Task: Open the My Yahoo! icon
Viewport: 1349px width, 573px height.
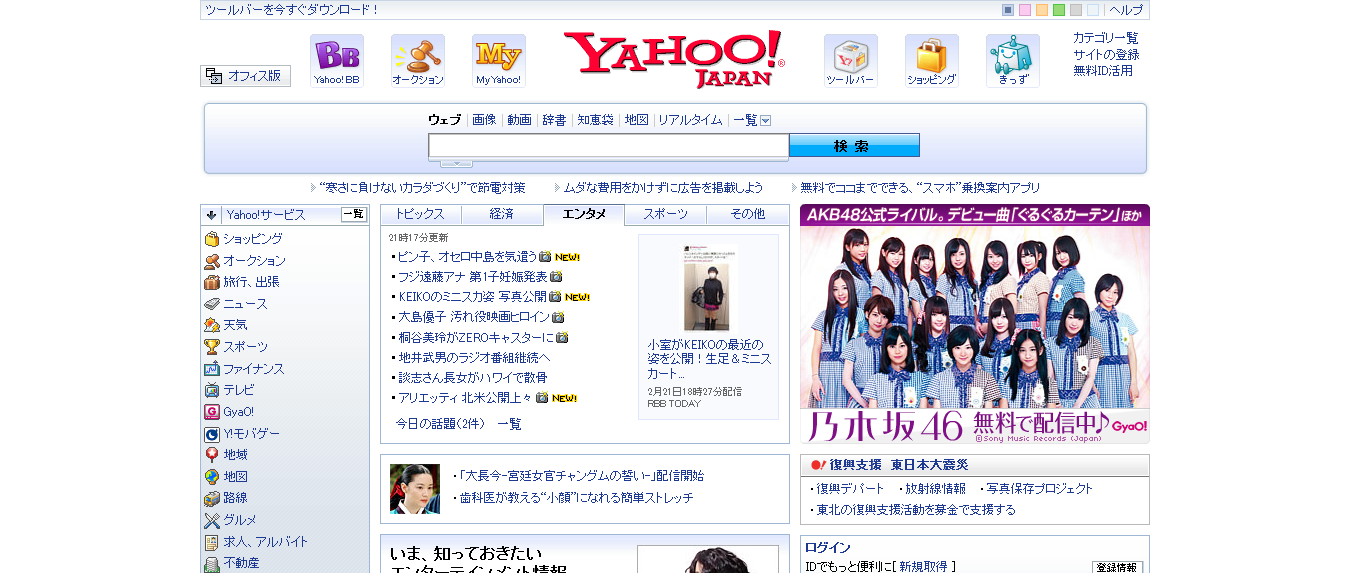Action: click(x=499, y=61)
